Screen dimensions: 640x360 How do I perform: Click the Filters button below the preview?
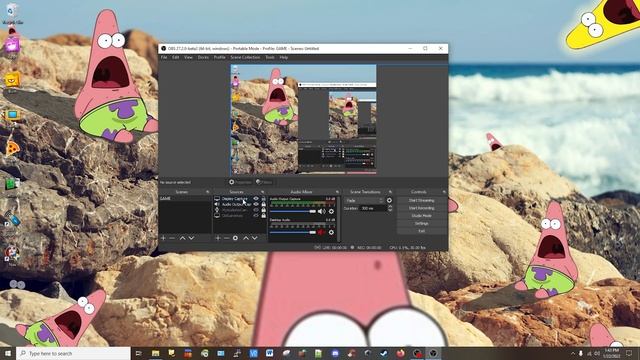264,182
